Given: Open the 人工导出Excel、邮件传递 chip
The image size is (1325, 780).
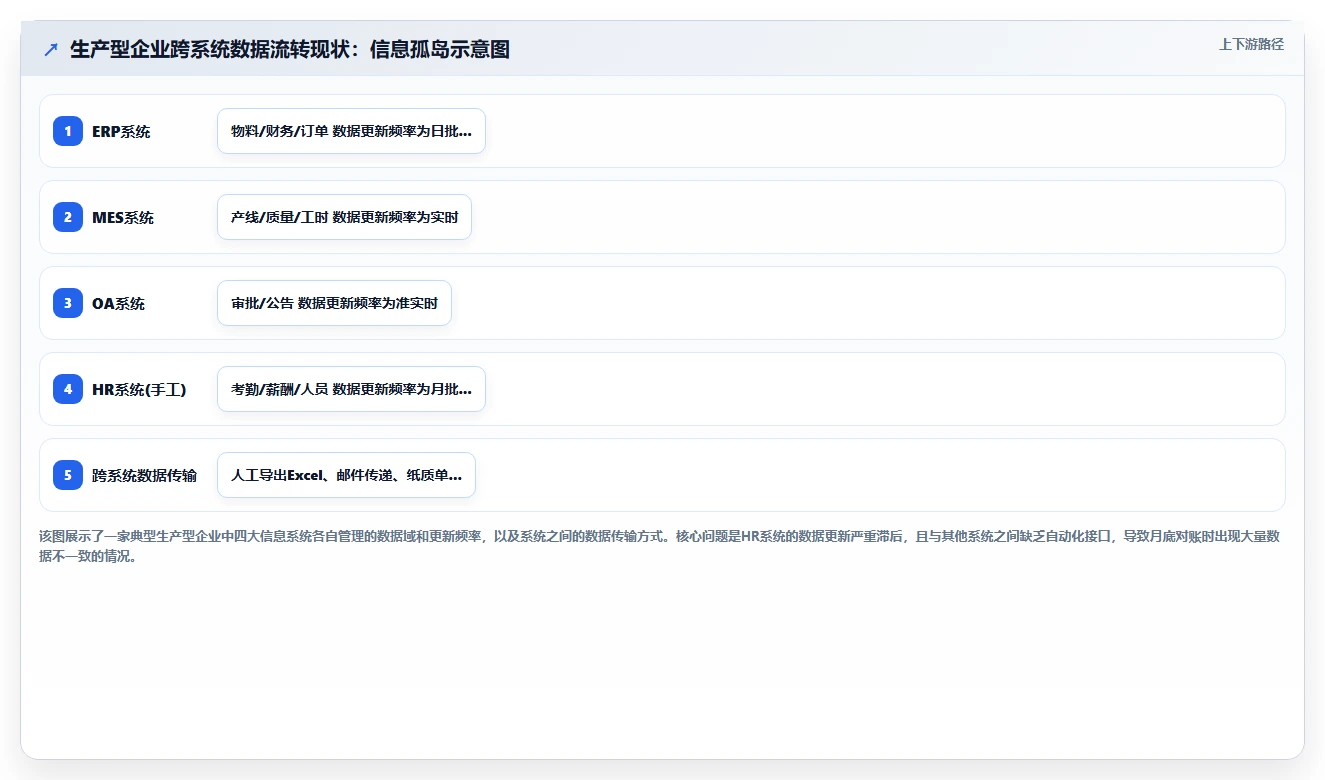Looking at the screenshot, I should point(346,475).
